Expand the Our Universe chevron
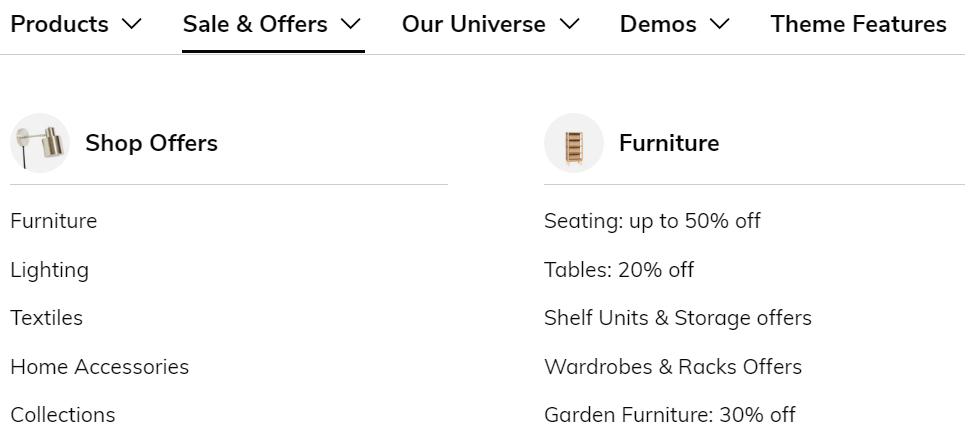The height and width of the screenshot is (442, 965). 570,24
